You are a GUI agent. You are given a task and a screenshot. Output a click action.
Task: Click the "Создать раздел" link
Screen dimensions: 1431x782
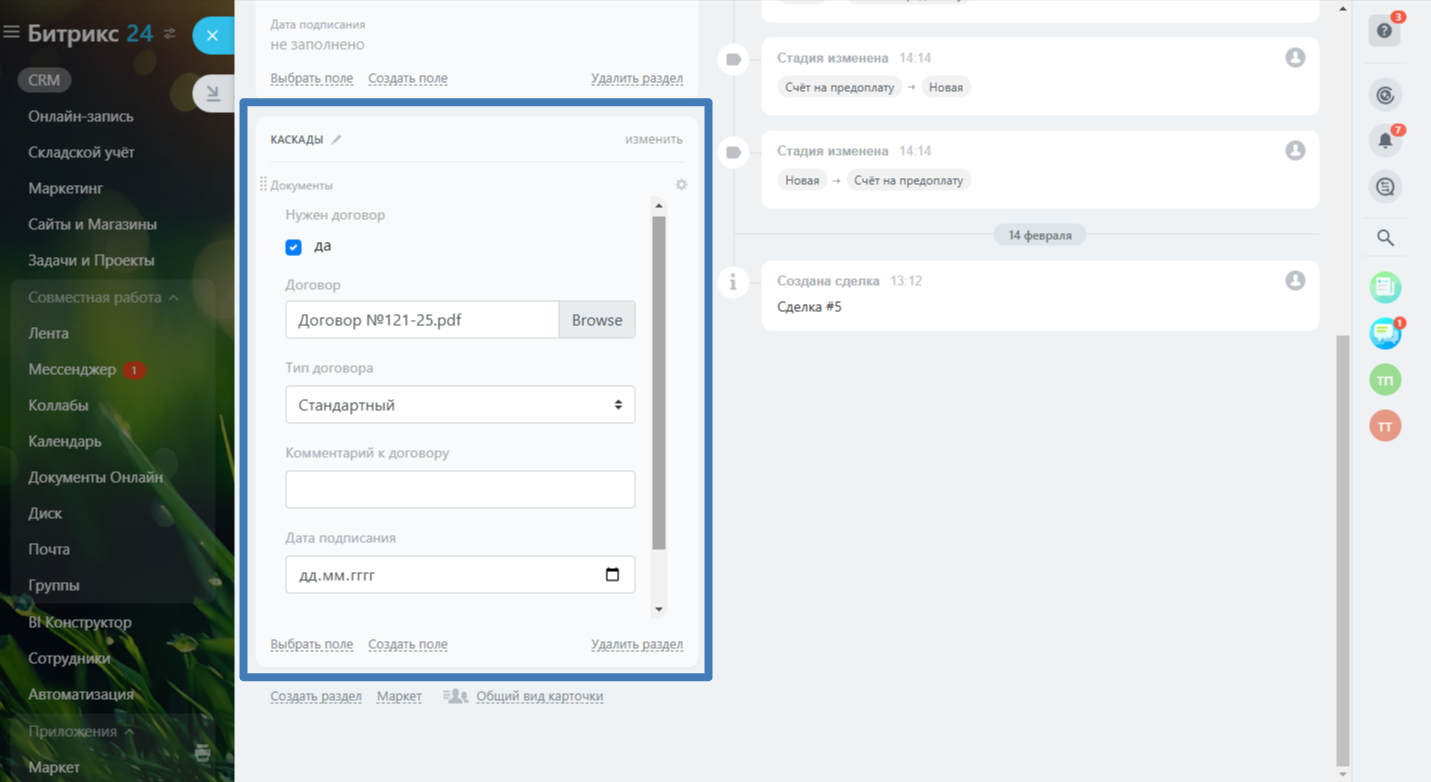(x=316, y=697)
